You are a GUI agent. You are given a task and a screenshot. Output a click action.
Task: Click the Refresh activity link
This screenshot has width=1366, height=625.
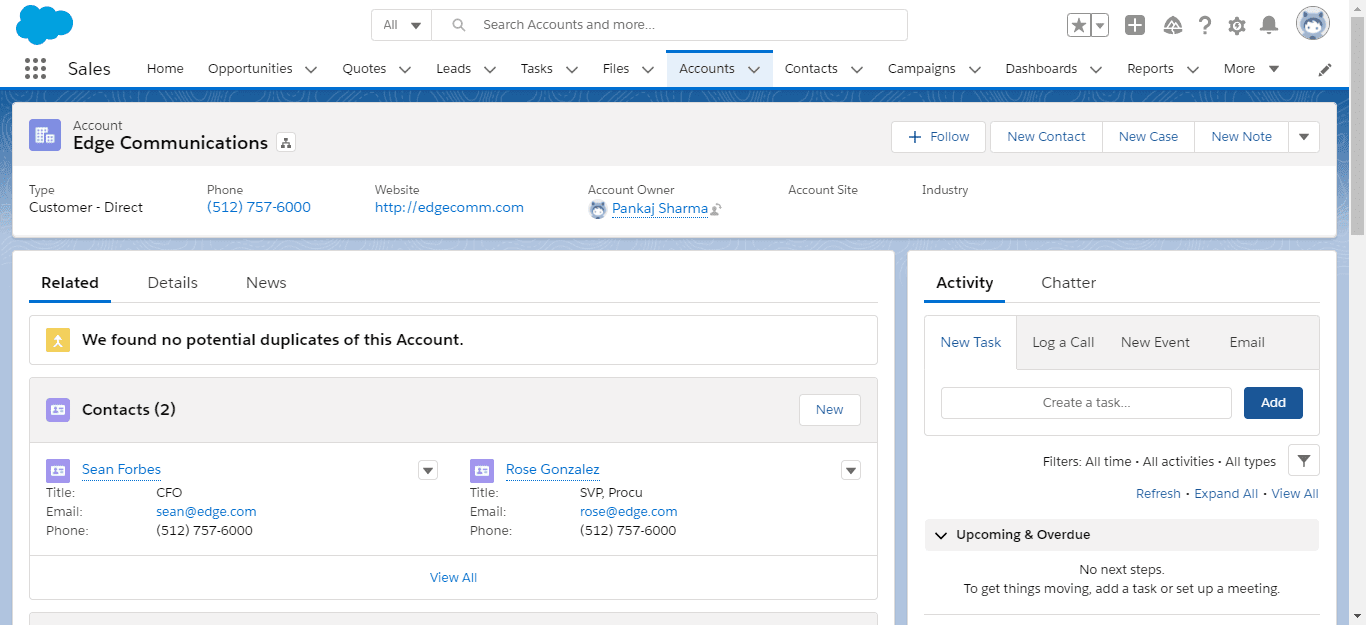pyautogui.click(x=1158, y=494)
